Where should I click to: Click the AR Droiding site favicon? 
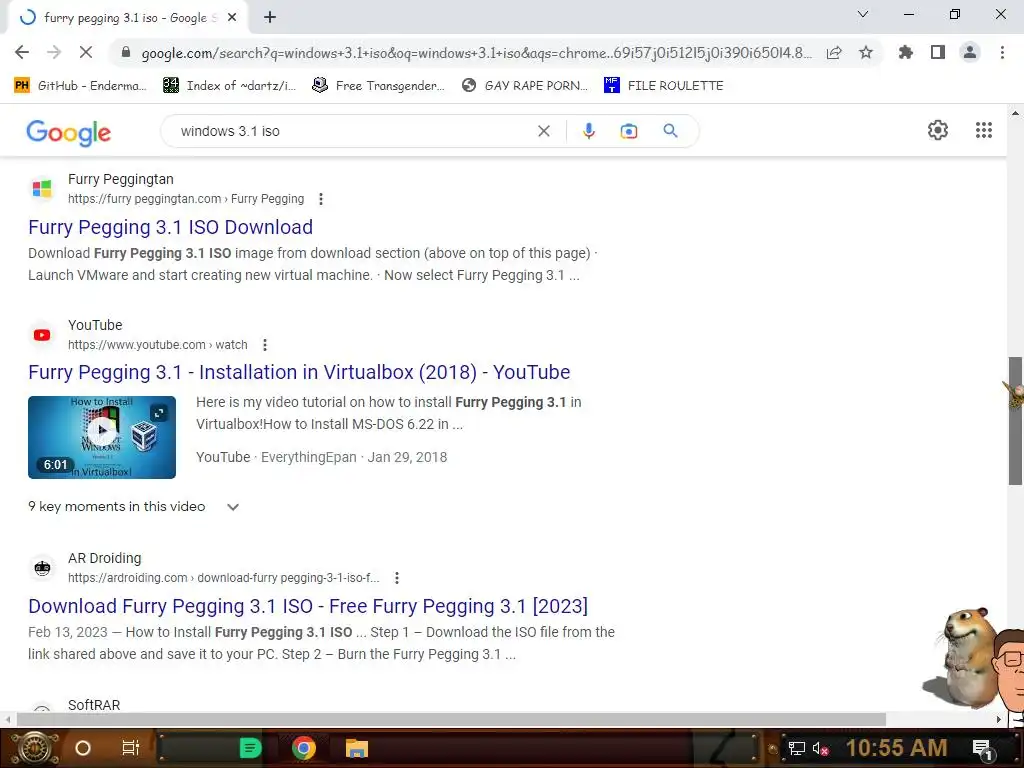[42, 568]
